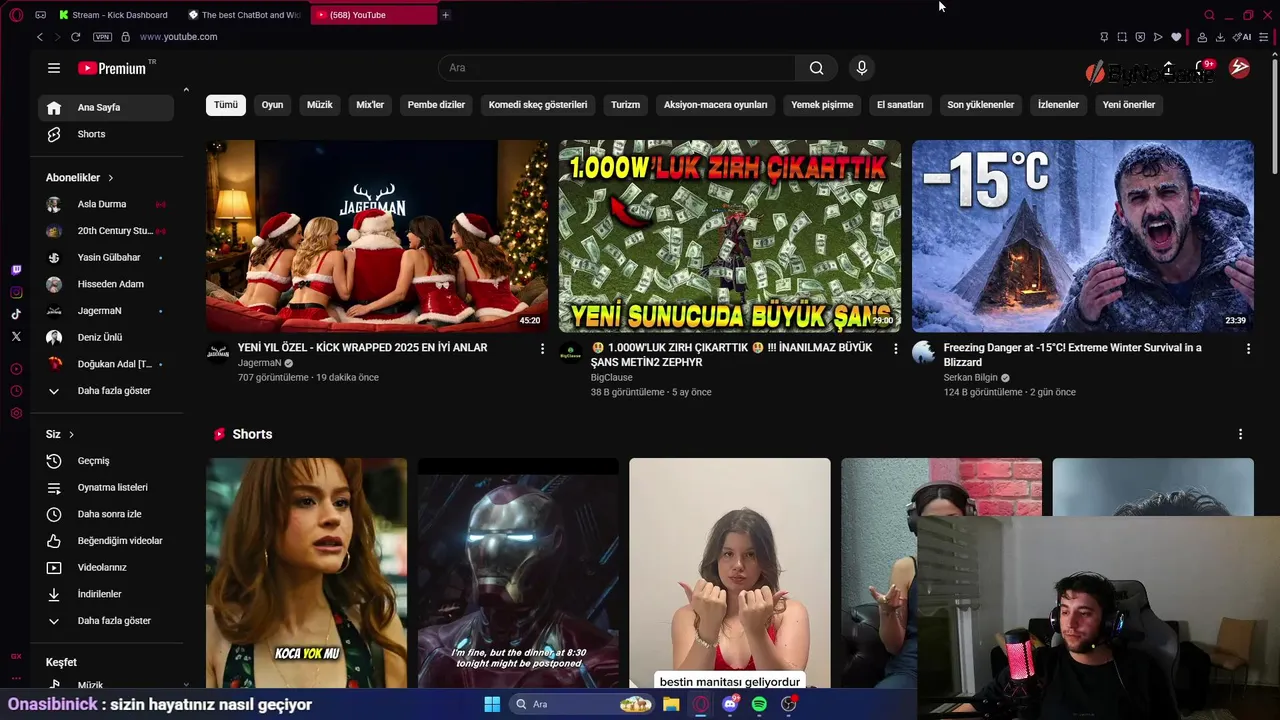1280x720 pixels.
Task: Open the ad blocker shield icon
Action: [x=1140, y=37]
